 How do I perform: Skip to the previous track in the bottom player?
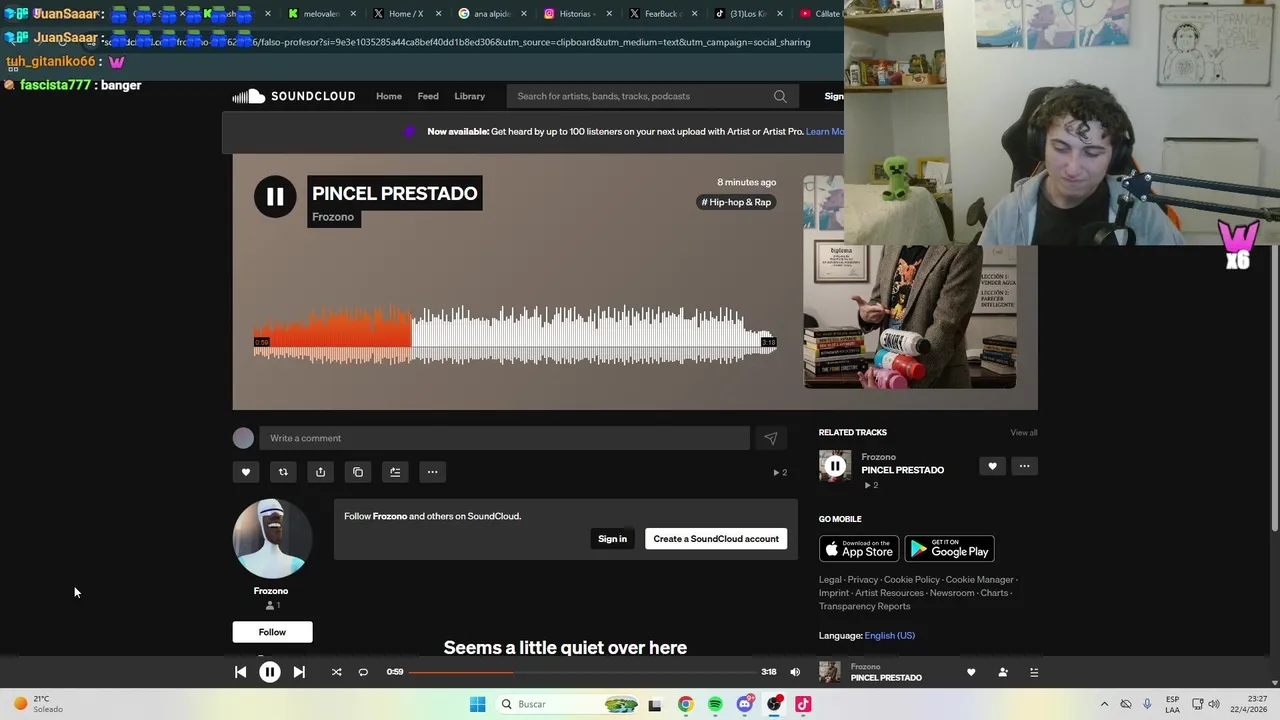(x=240, y=672)
